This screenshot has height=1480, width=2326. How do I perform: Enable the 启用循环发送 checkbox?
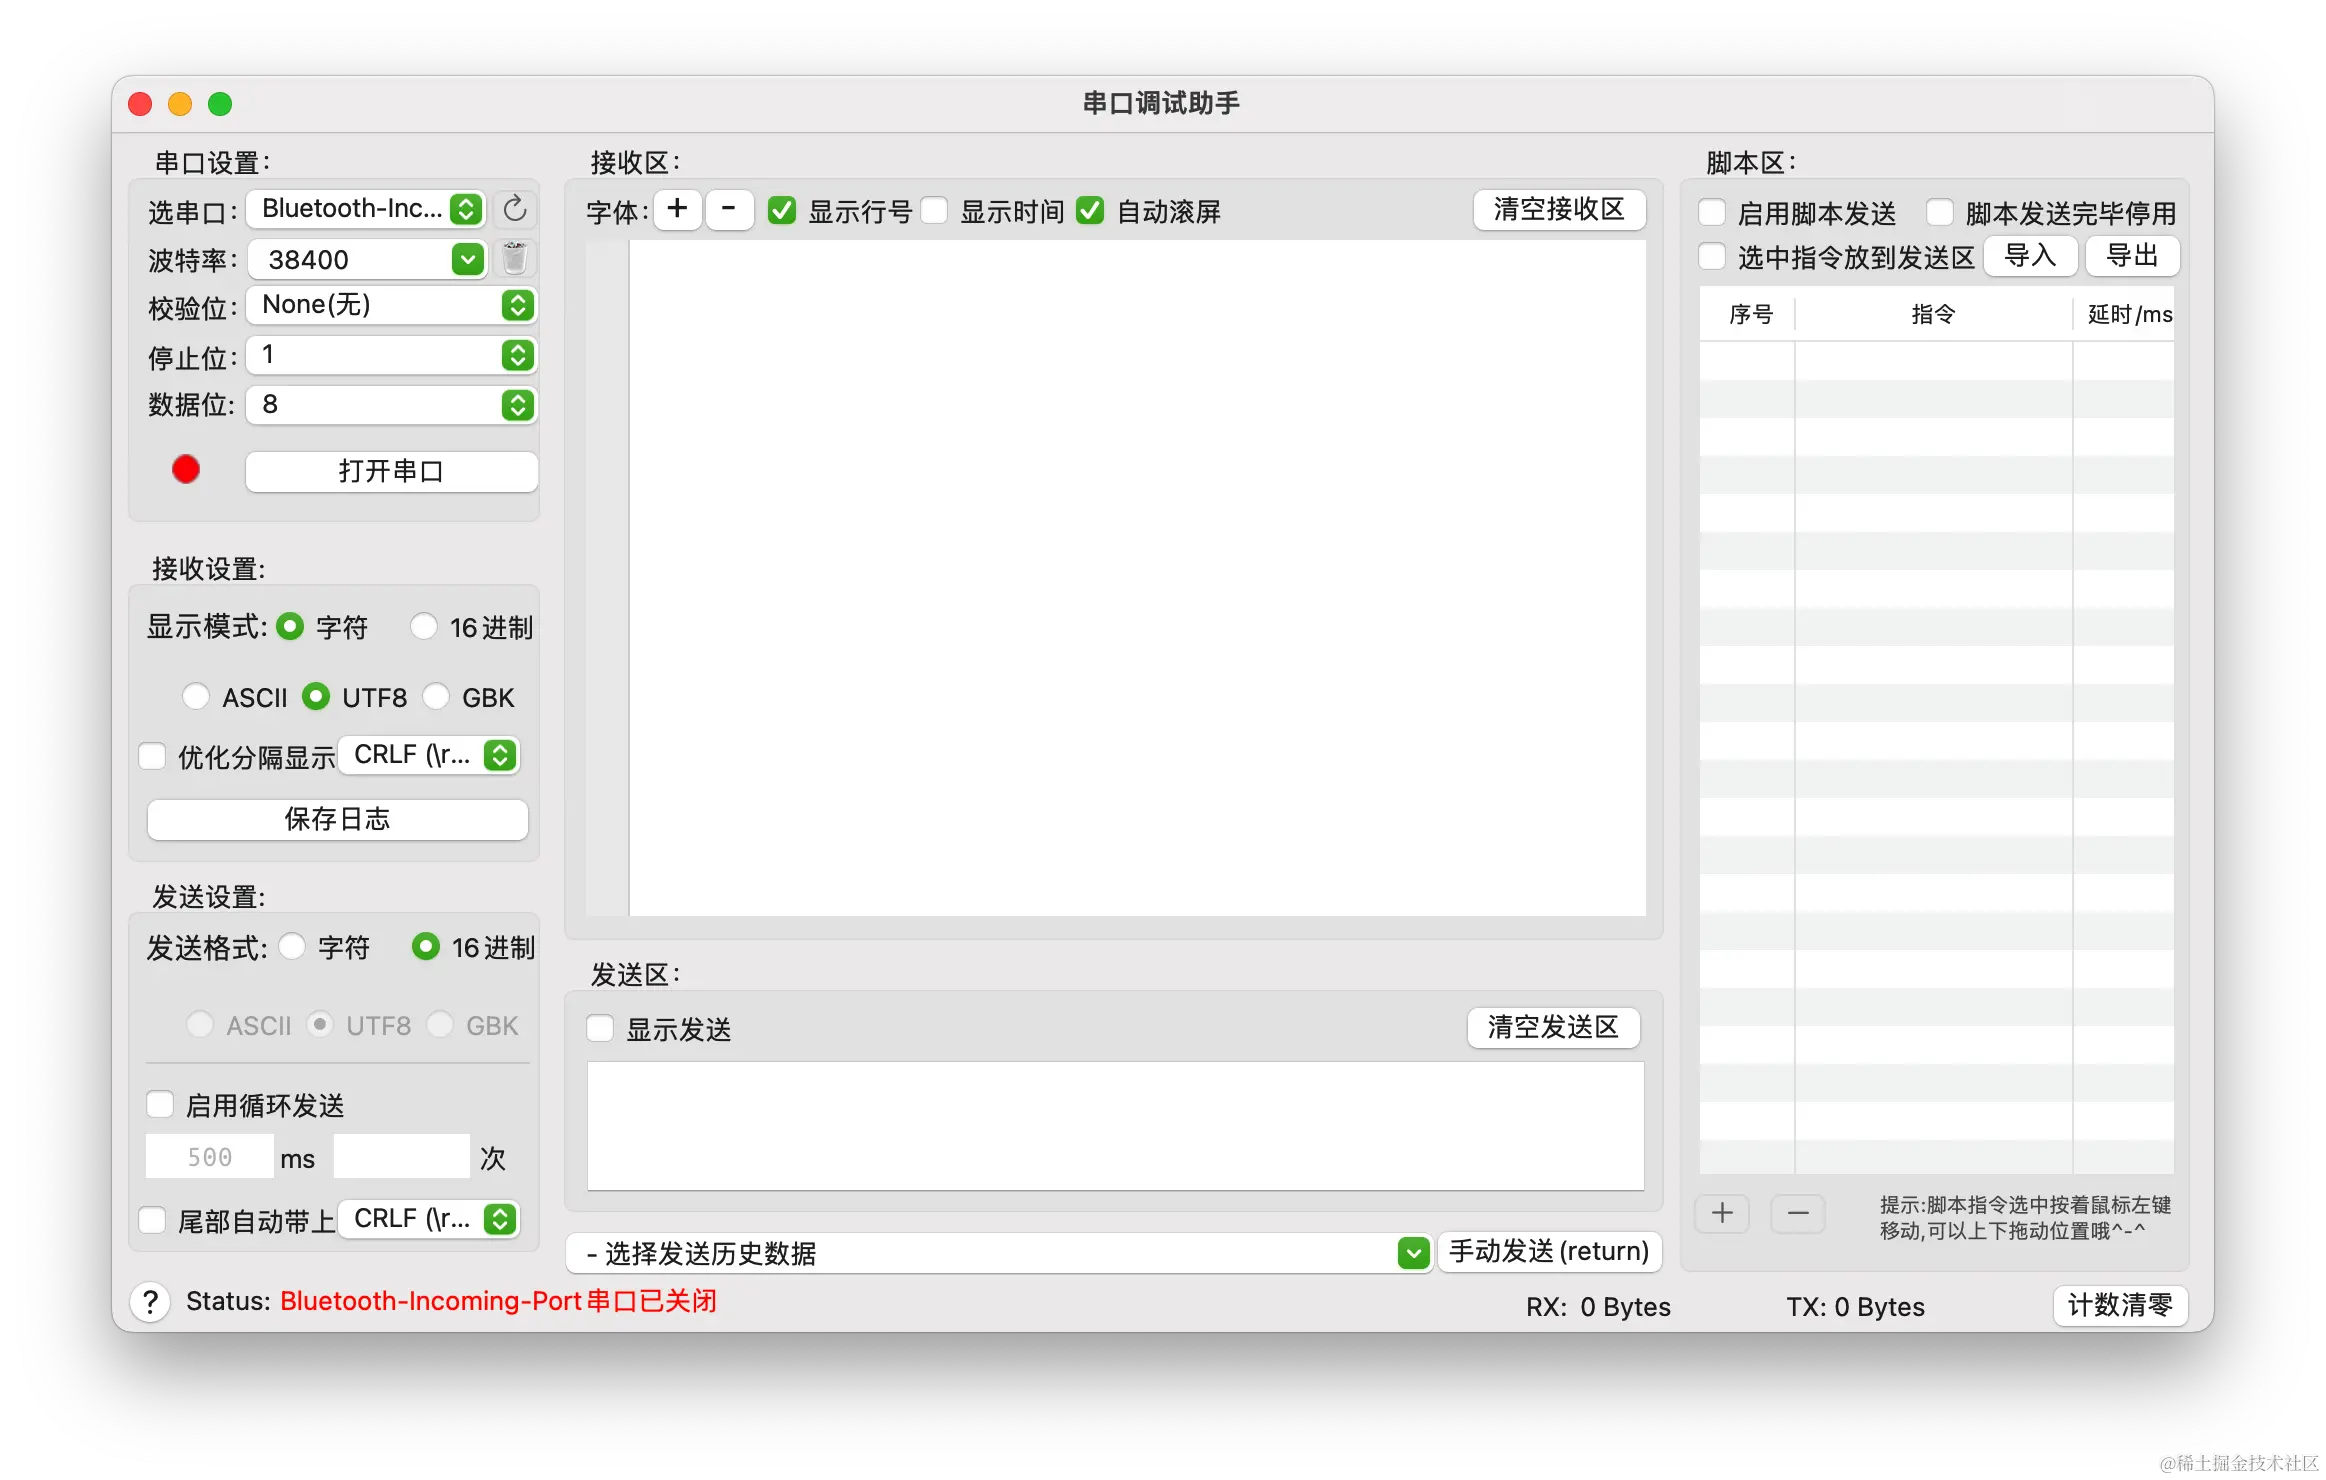point(160,1105)
